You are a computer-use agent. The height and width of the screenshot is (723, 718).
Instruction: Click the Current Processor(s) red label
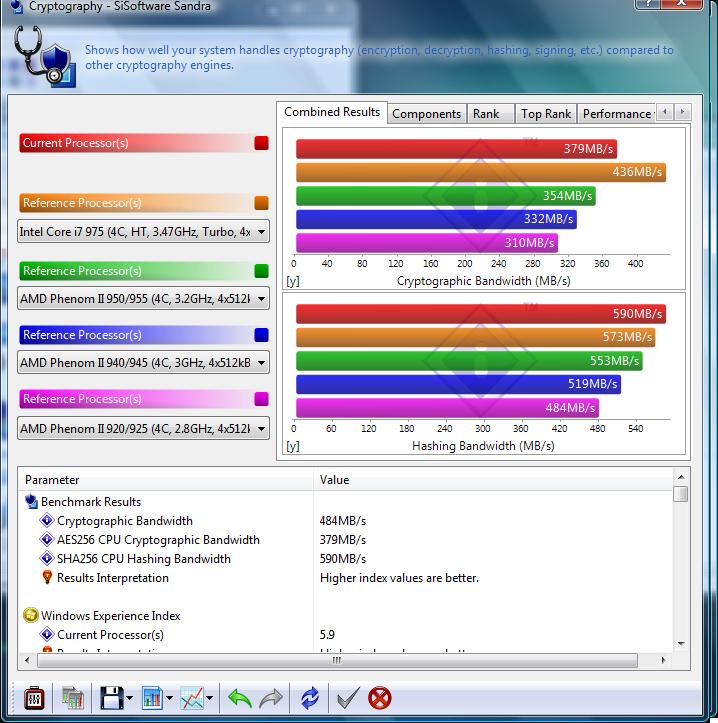(x=76, y=143)
